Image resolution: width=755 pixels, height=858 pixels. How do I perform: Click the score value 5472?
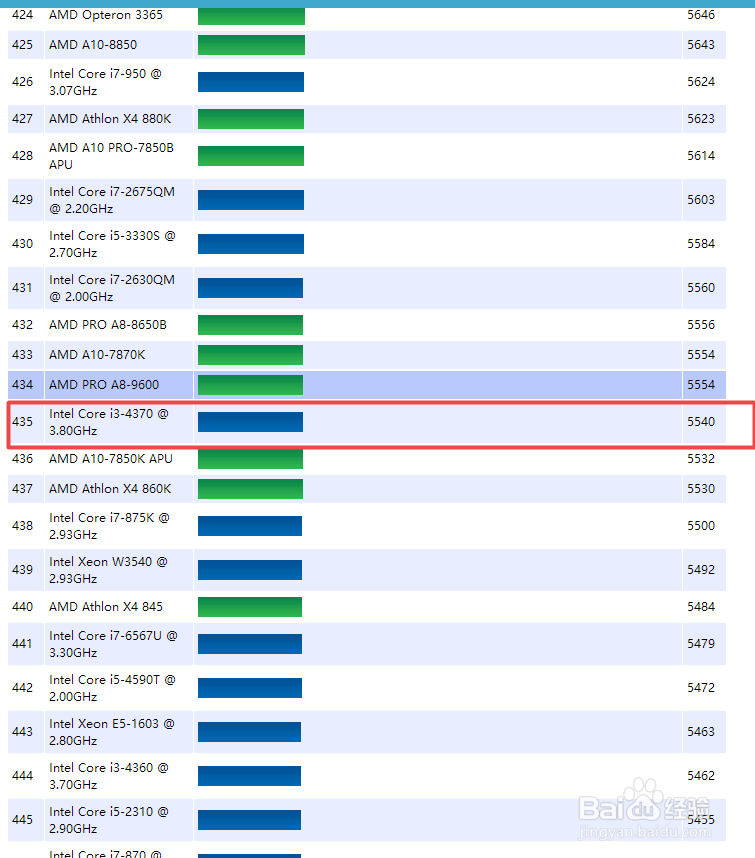[x=701, y=688]
